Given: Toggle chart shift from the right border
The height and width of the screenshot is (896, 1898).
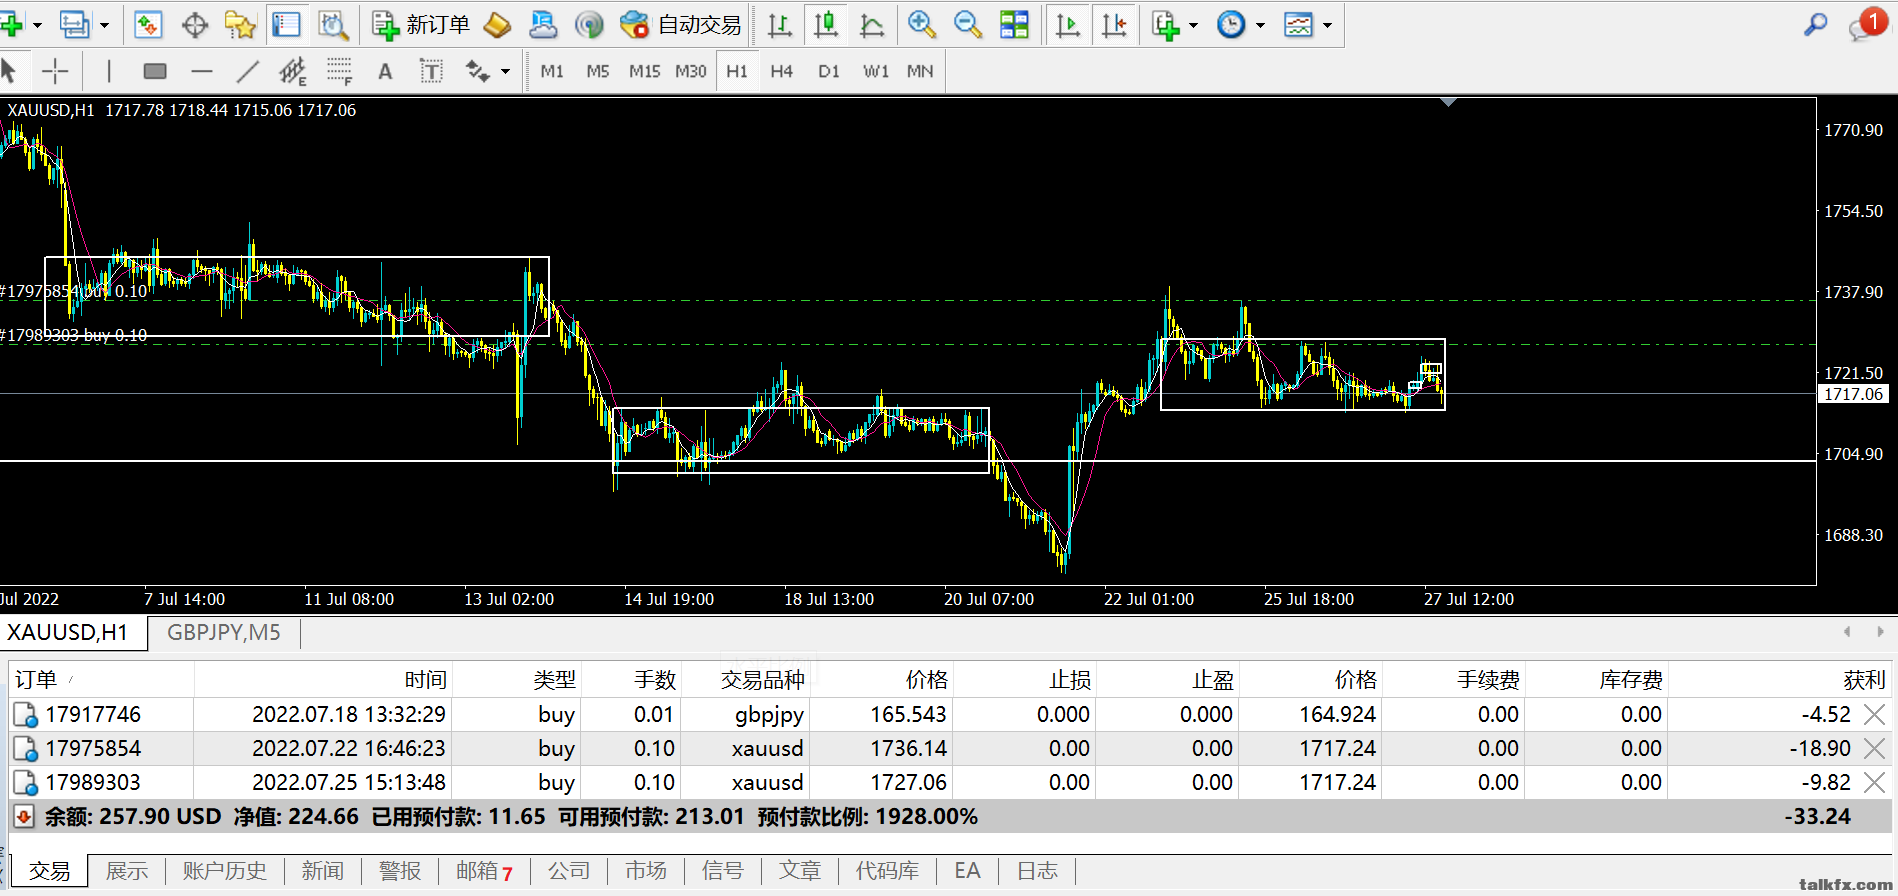Looking at the screenshot, I should coord(1114,25).
